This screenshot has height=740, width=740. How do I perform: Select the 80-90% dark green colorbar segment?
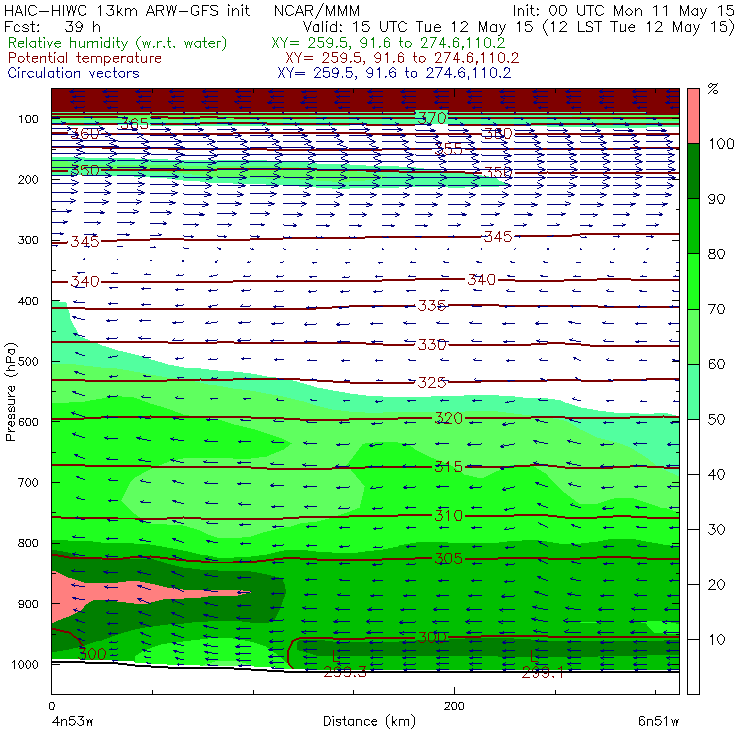tap(693, 226)
